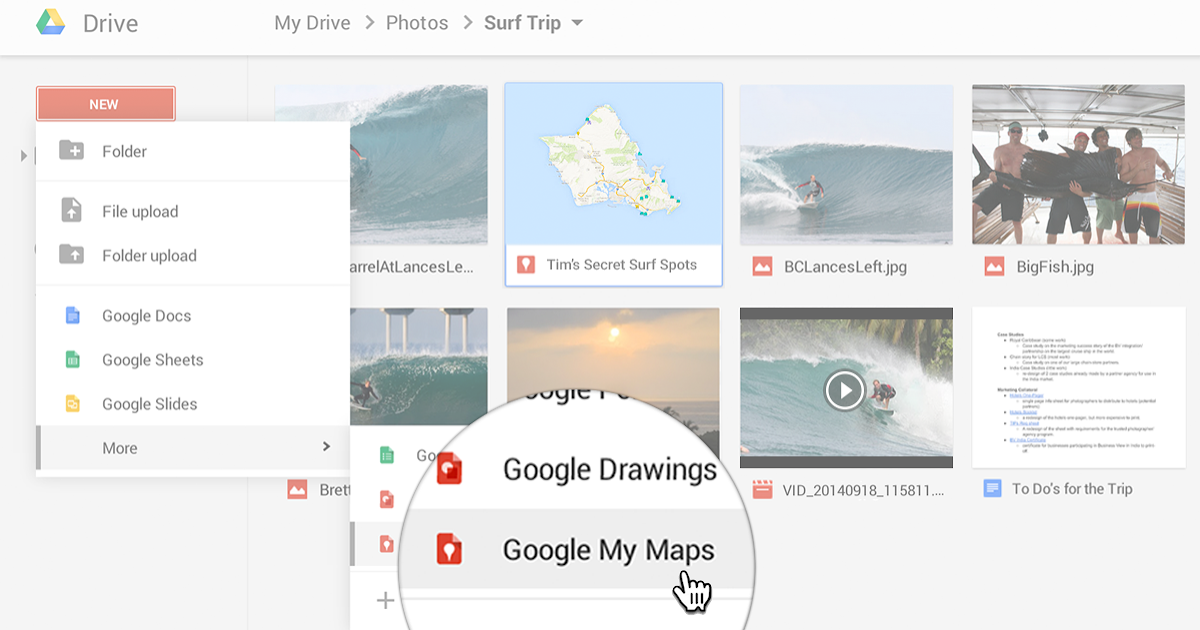Click the file upload arrow icon
1200x630 pixels.
coord(71,210)
